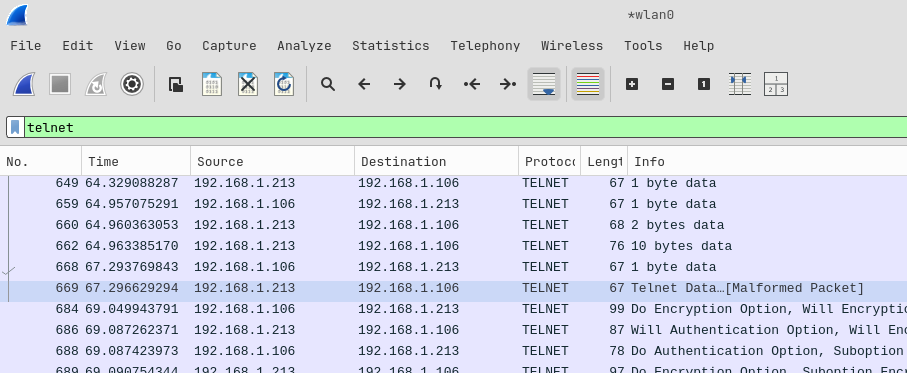Sort by the Time column header
Viewport: 907px width, 373px height.
[136, 162]
